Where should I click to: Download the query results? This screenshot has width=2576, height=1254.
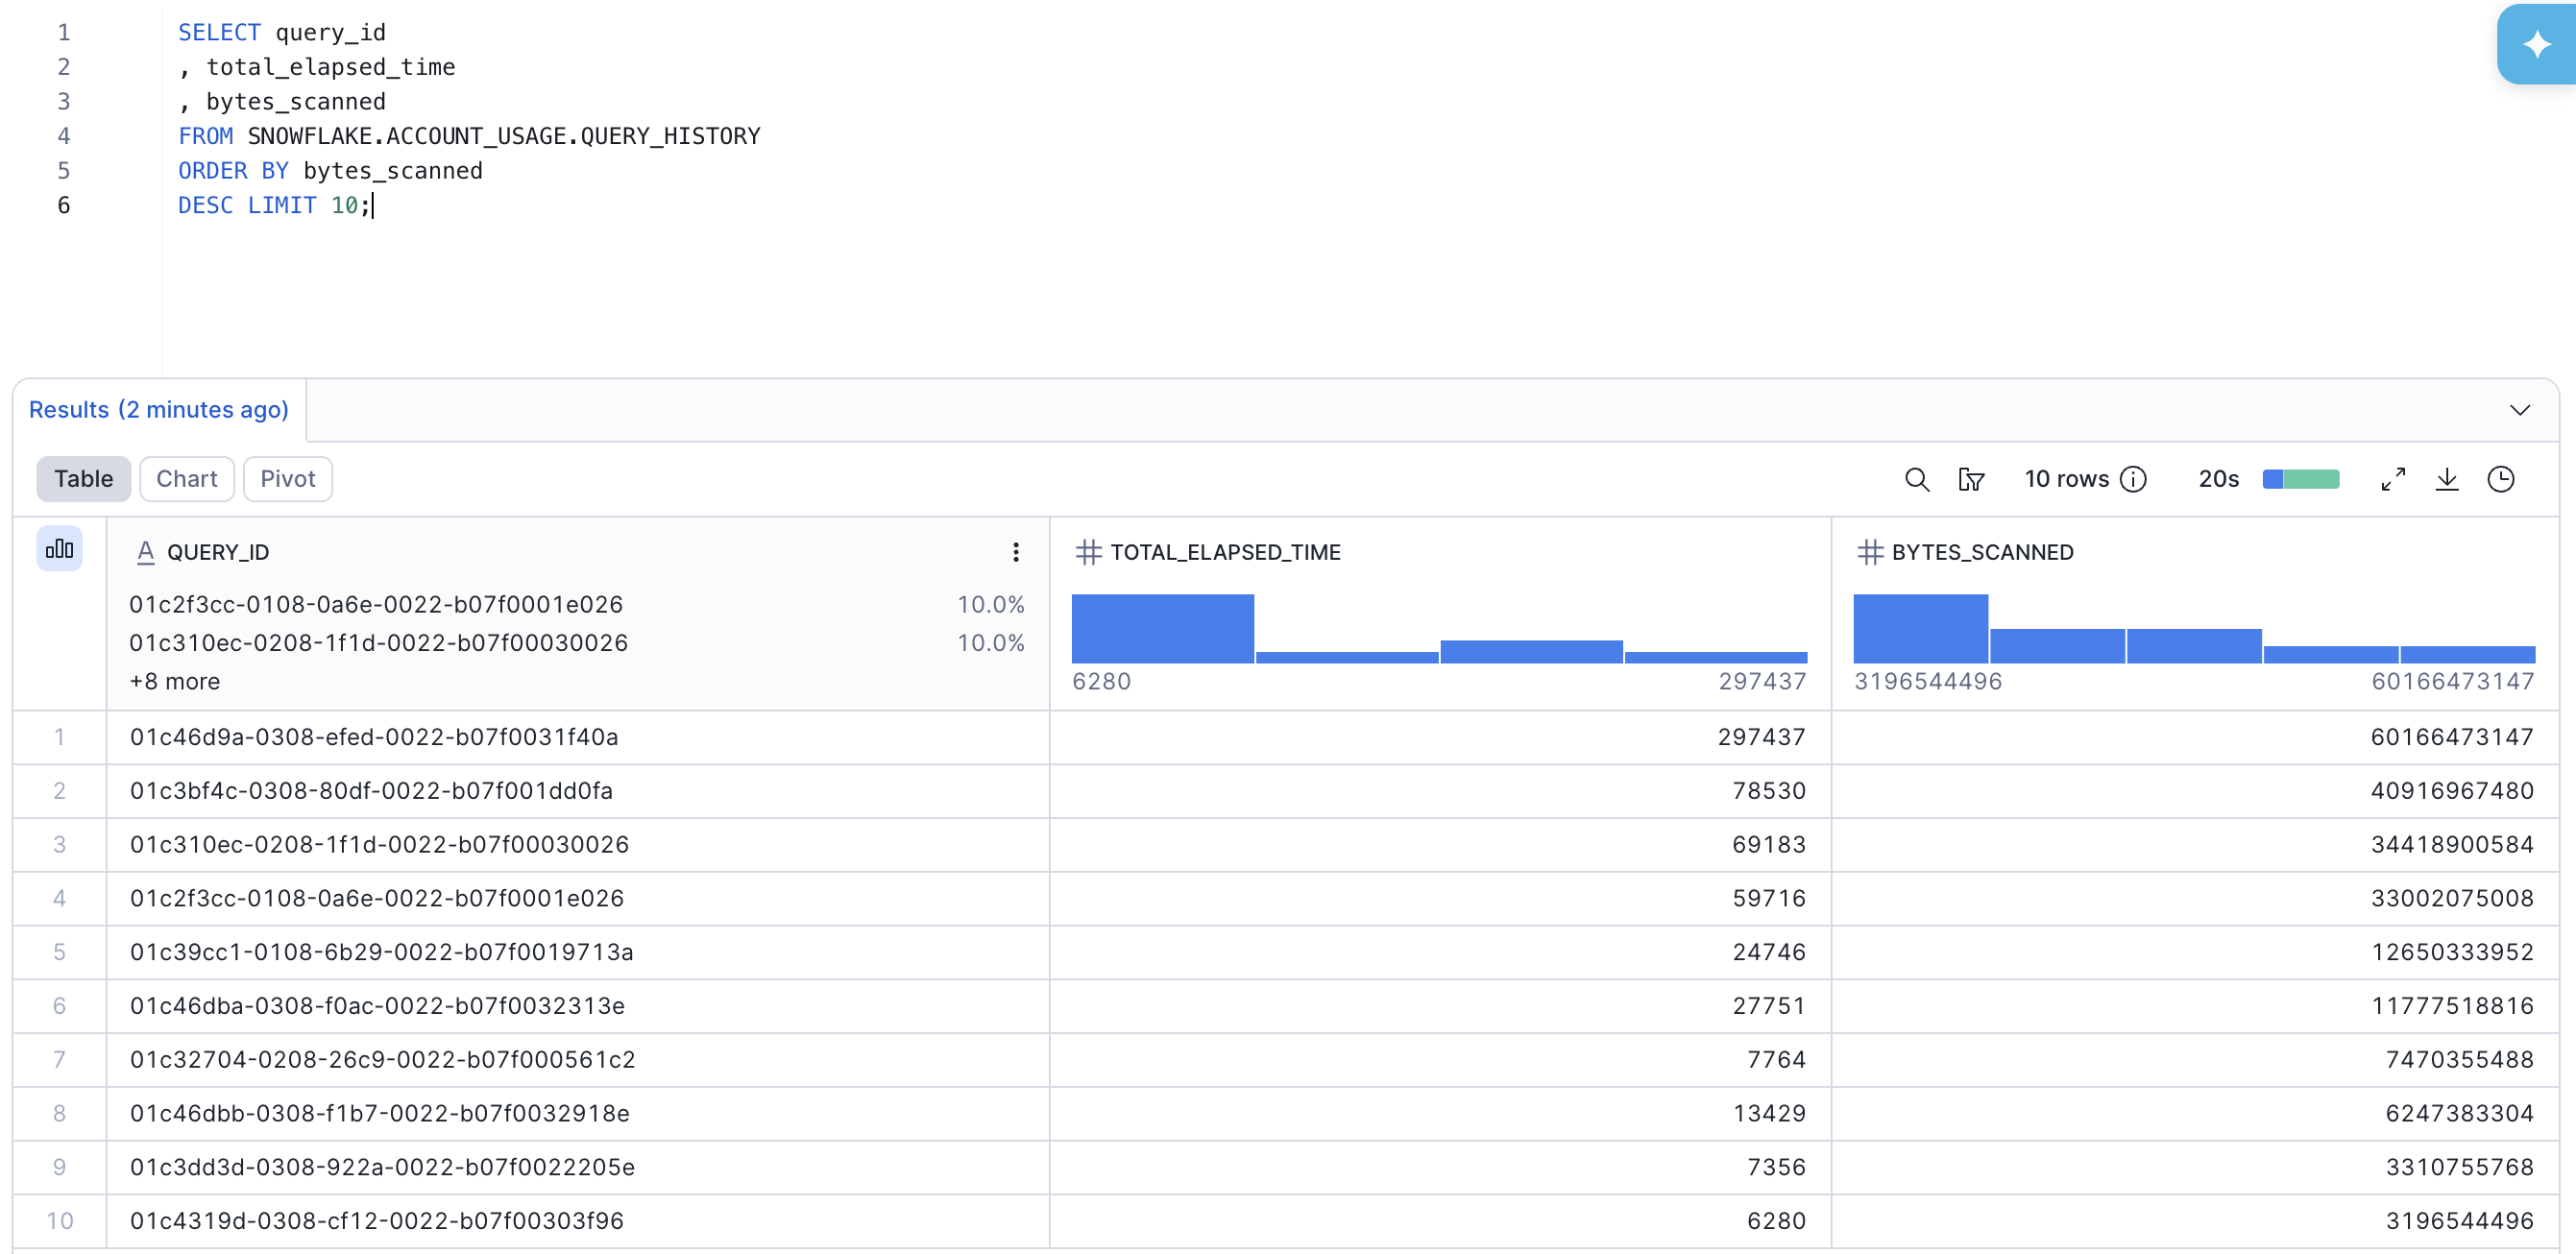coord(2446,479)
